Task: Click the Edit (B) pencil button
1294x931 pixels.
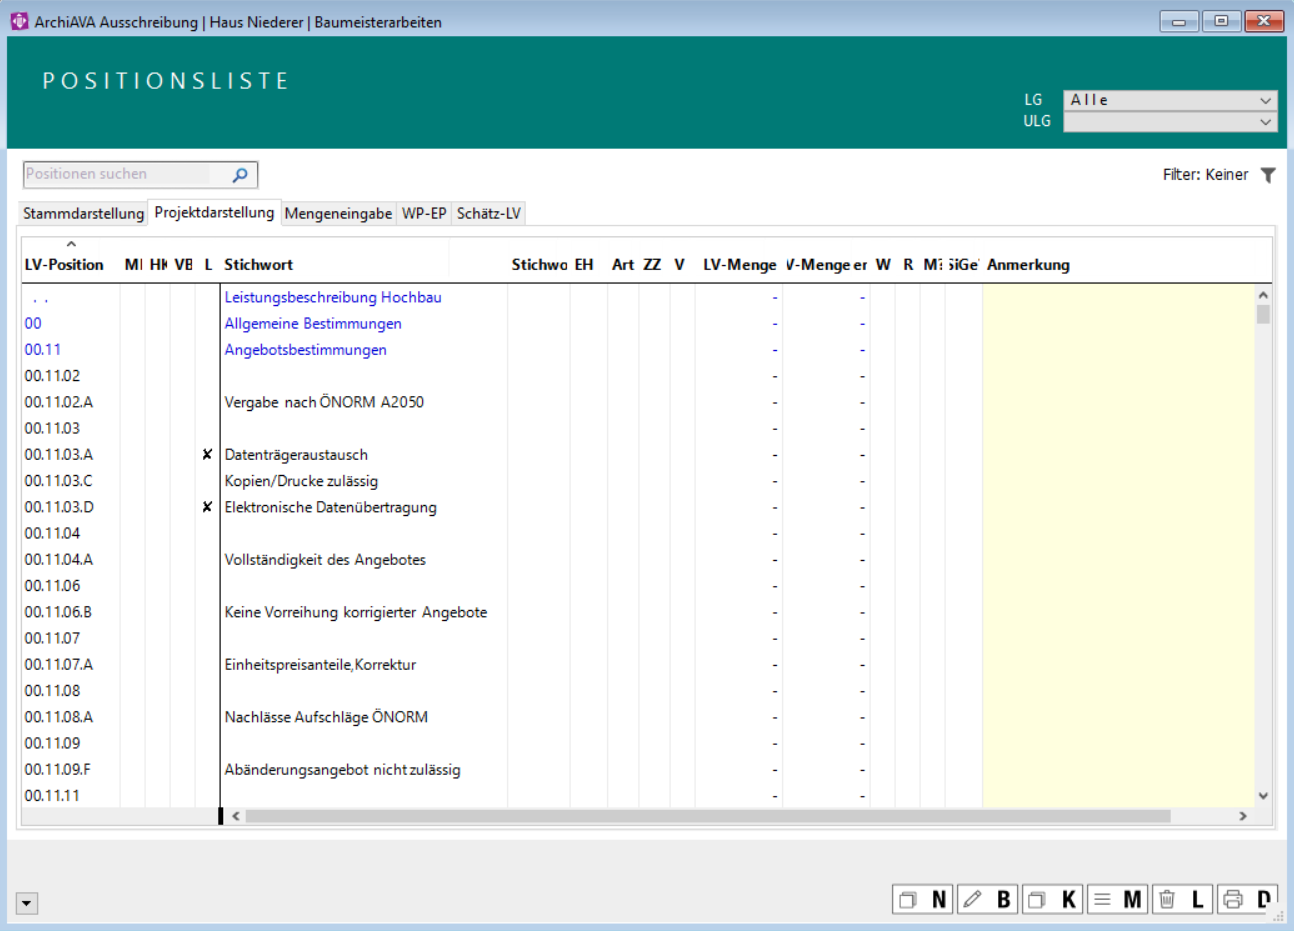Action: pyautogui.click(x=987, y=899)
